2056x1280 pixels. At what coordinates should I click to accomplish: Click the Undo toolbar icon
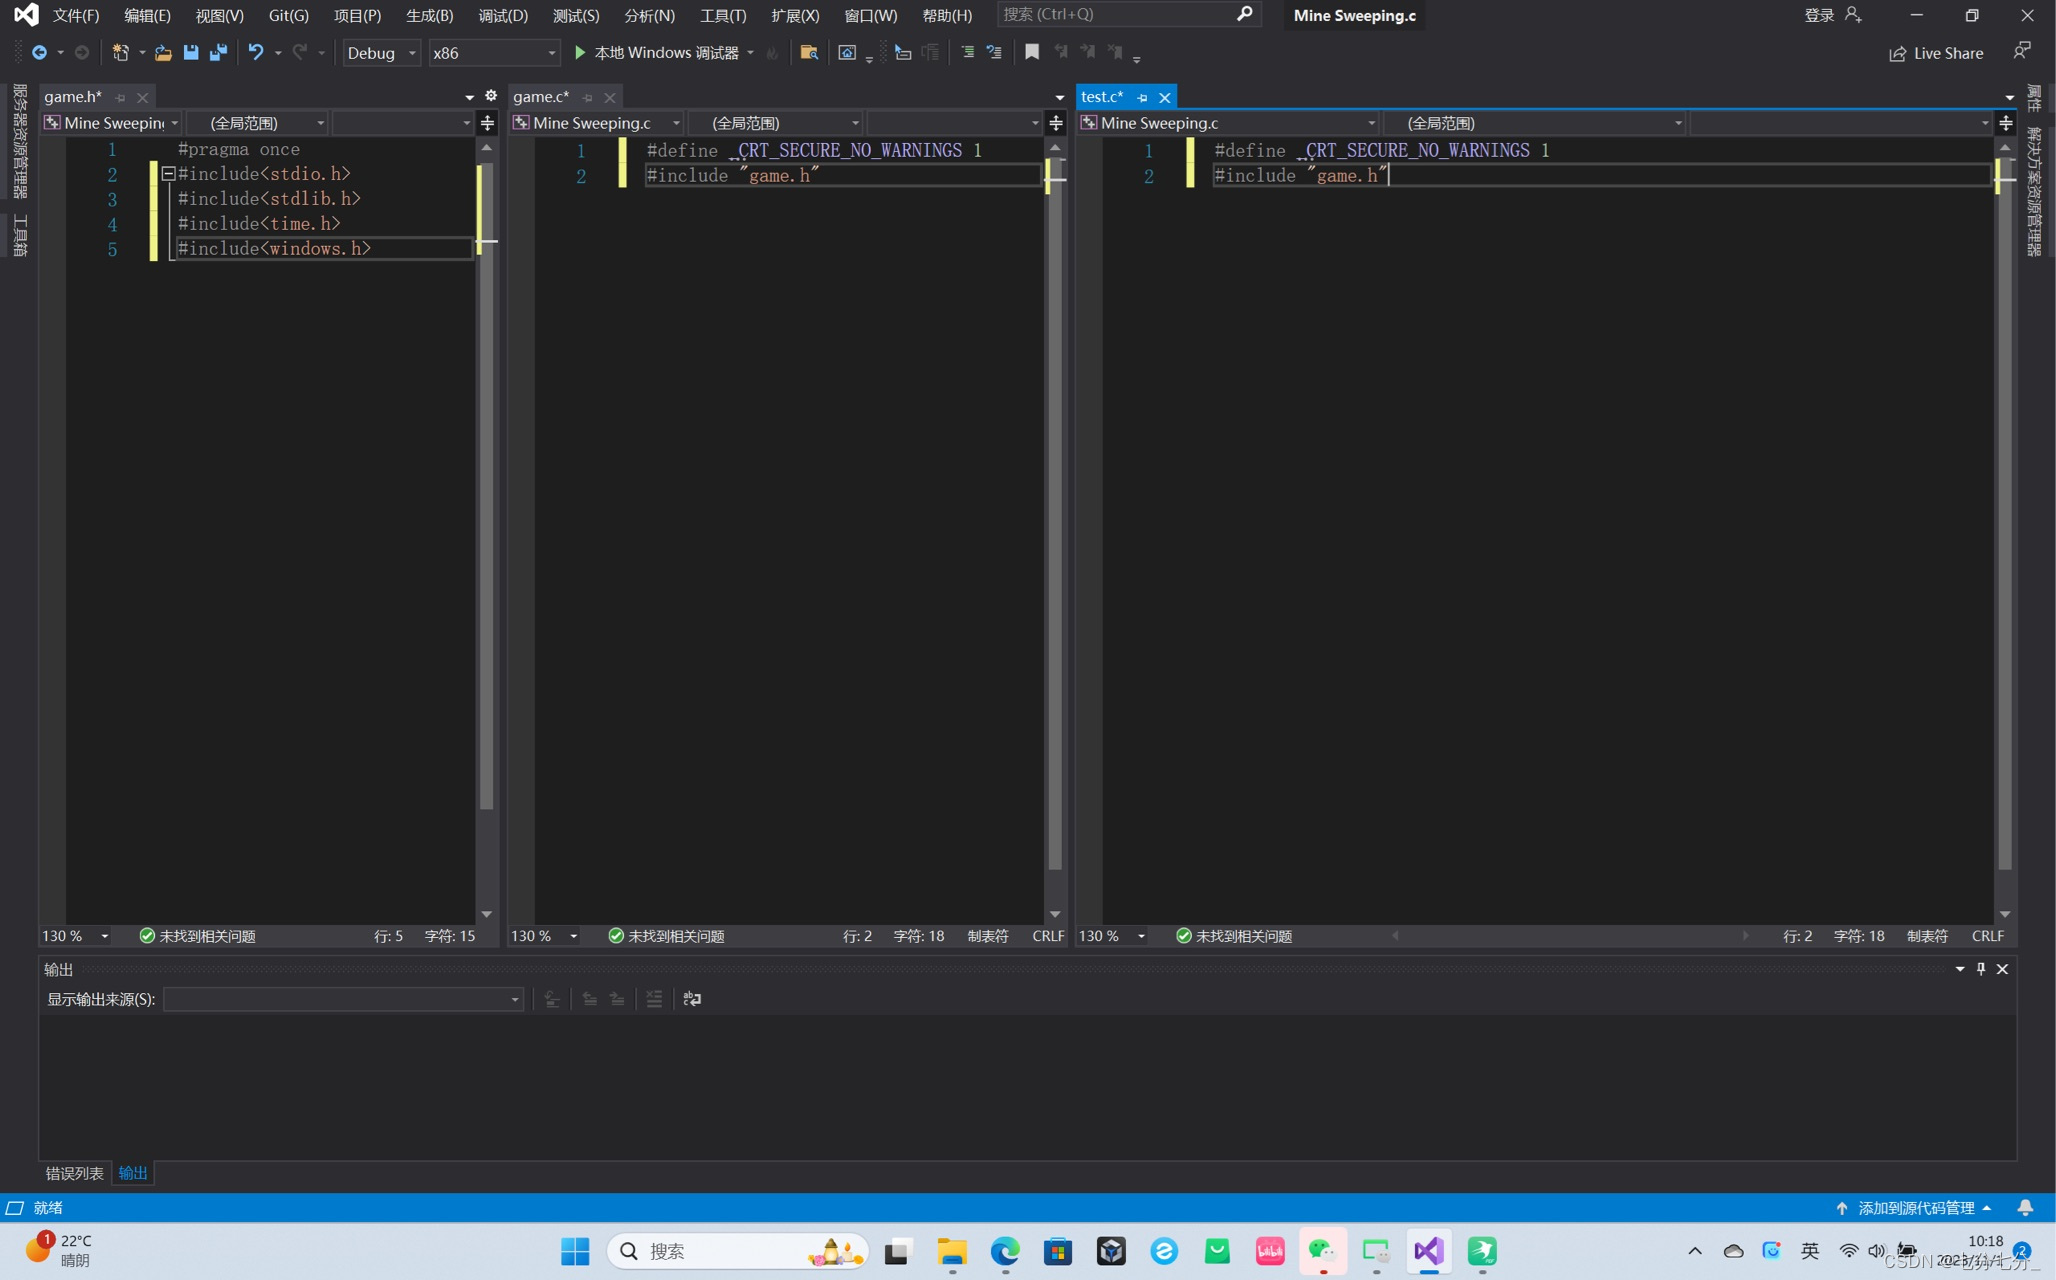256,53
